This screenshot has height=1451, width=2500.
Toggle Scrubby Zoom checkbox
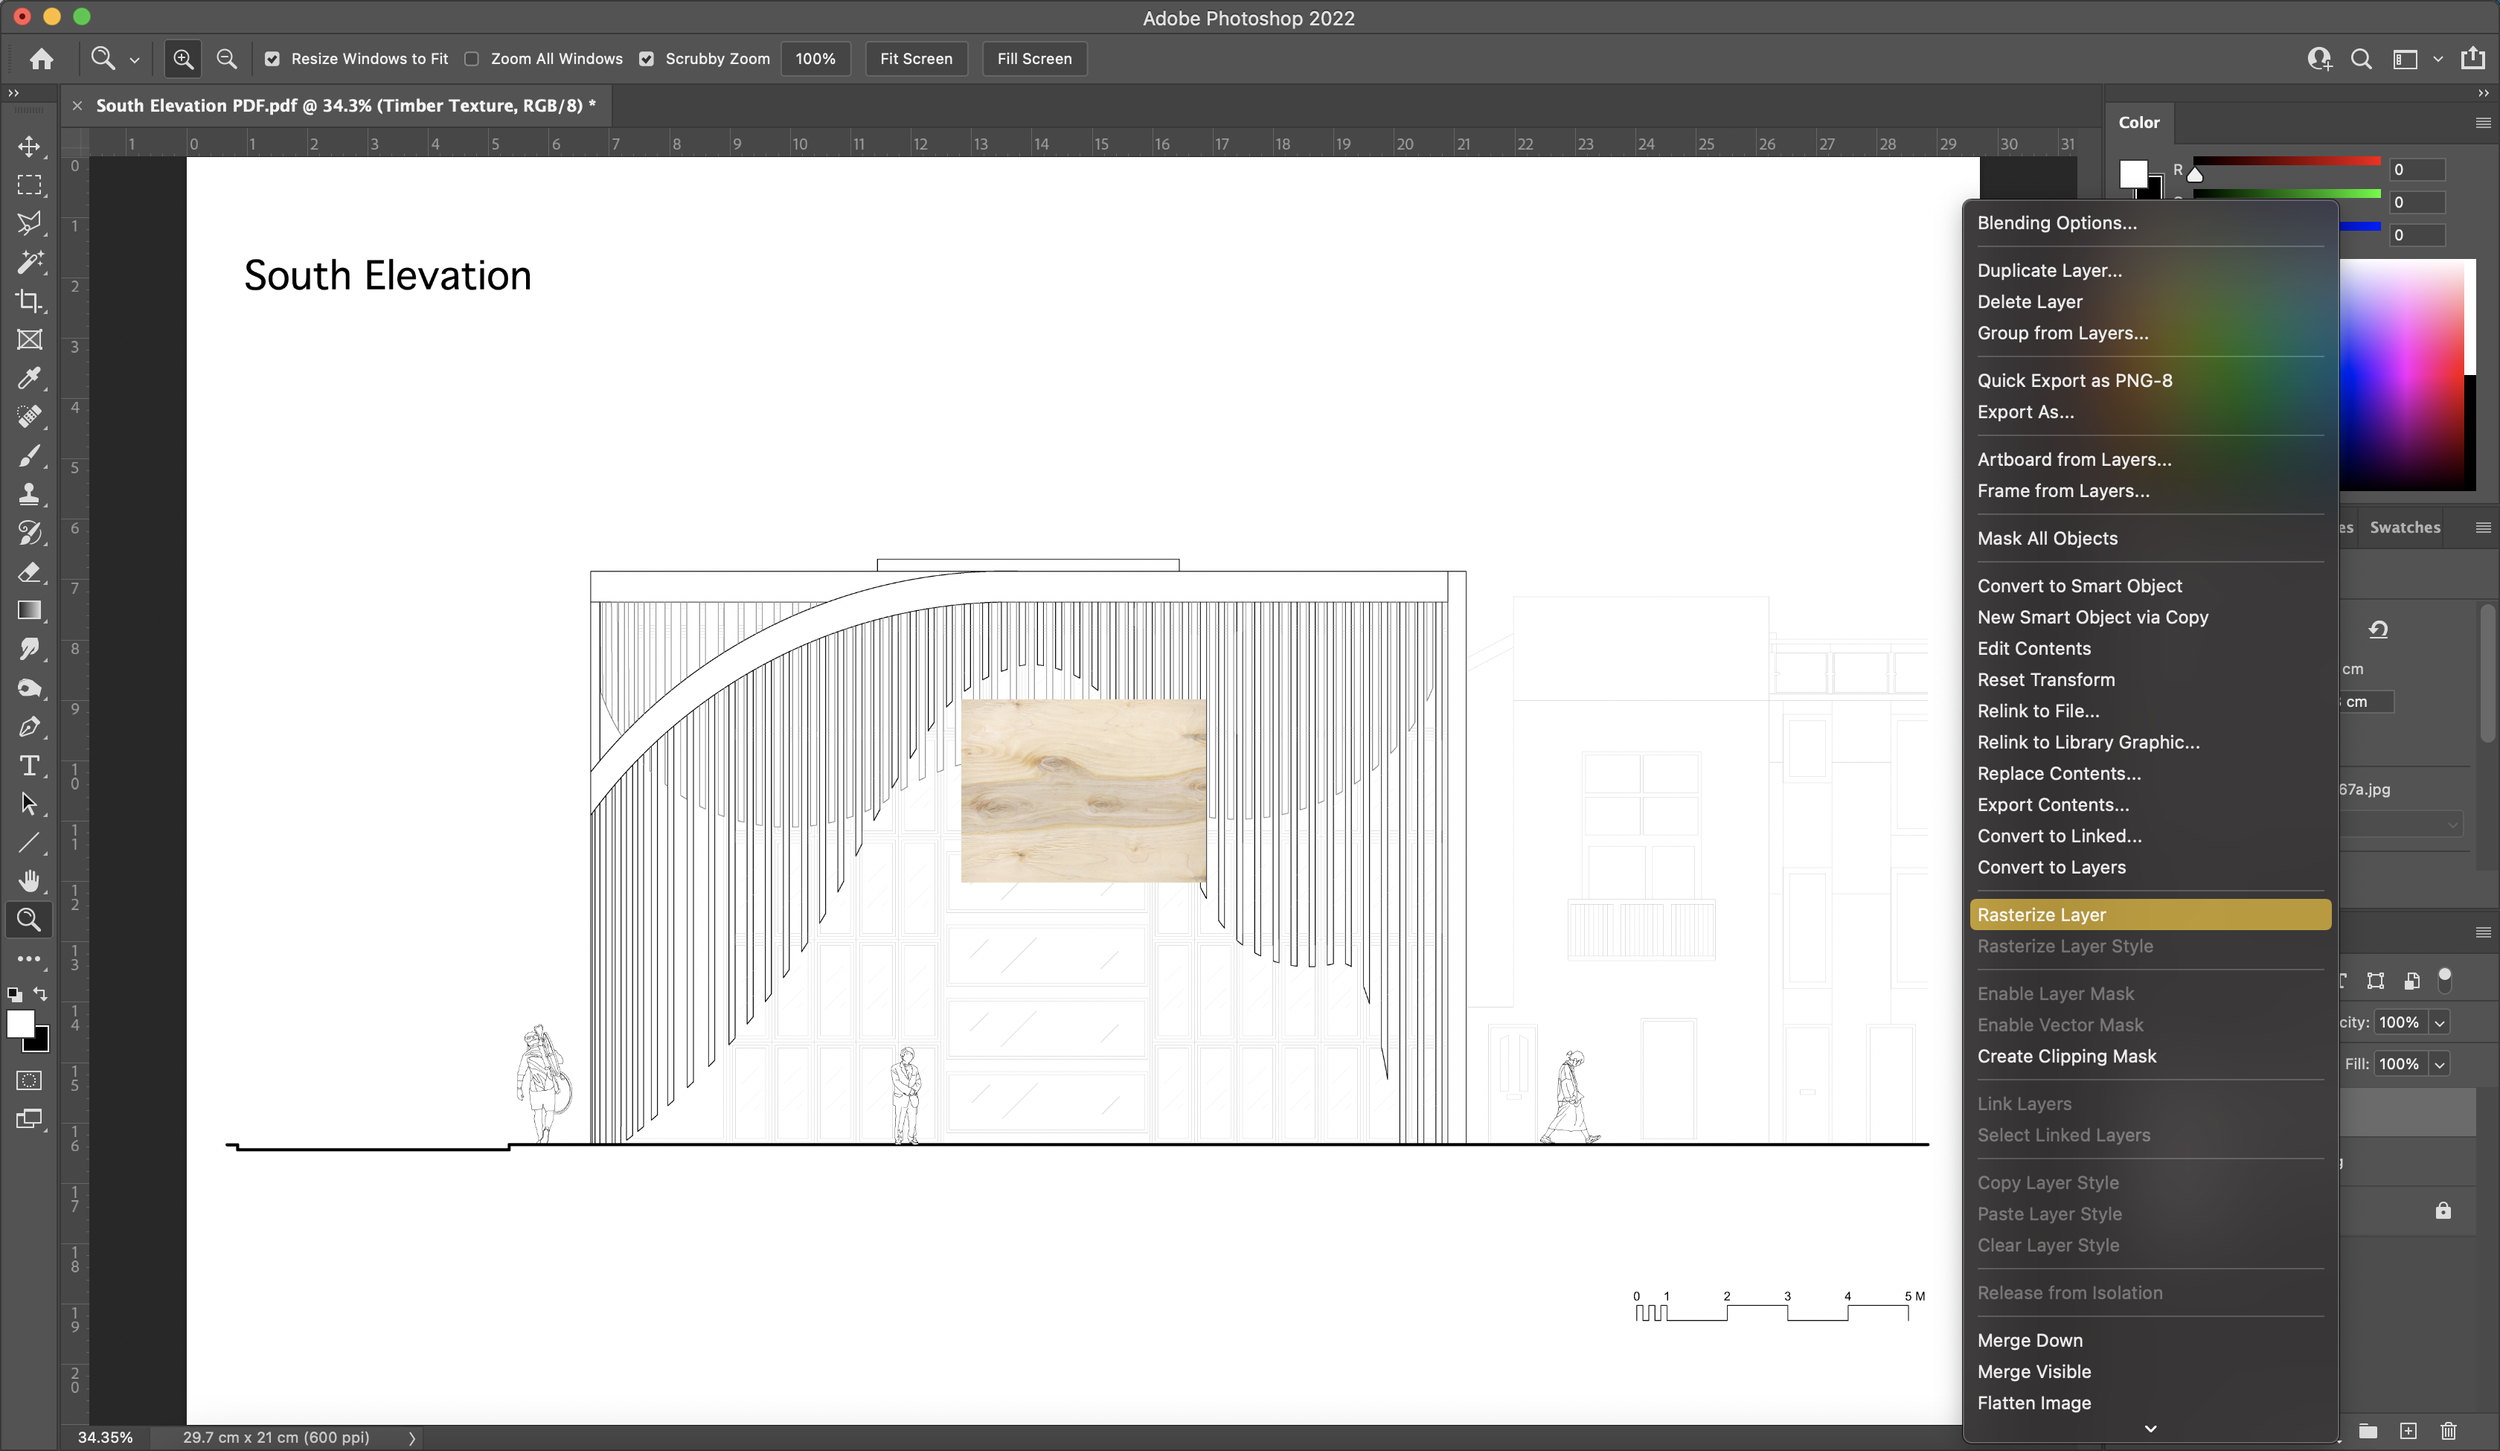[649, 59]
